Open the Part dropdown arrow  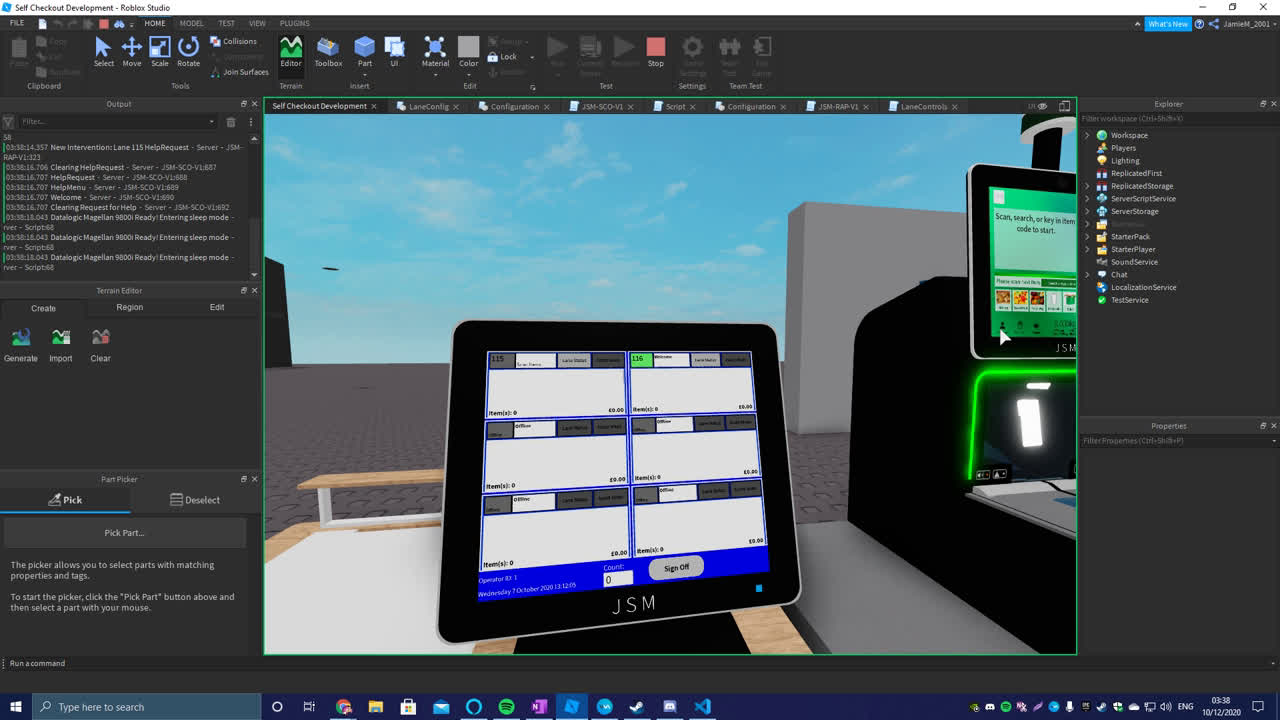(364, 74)
